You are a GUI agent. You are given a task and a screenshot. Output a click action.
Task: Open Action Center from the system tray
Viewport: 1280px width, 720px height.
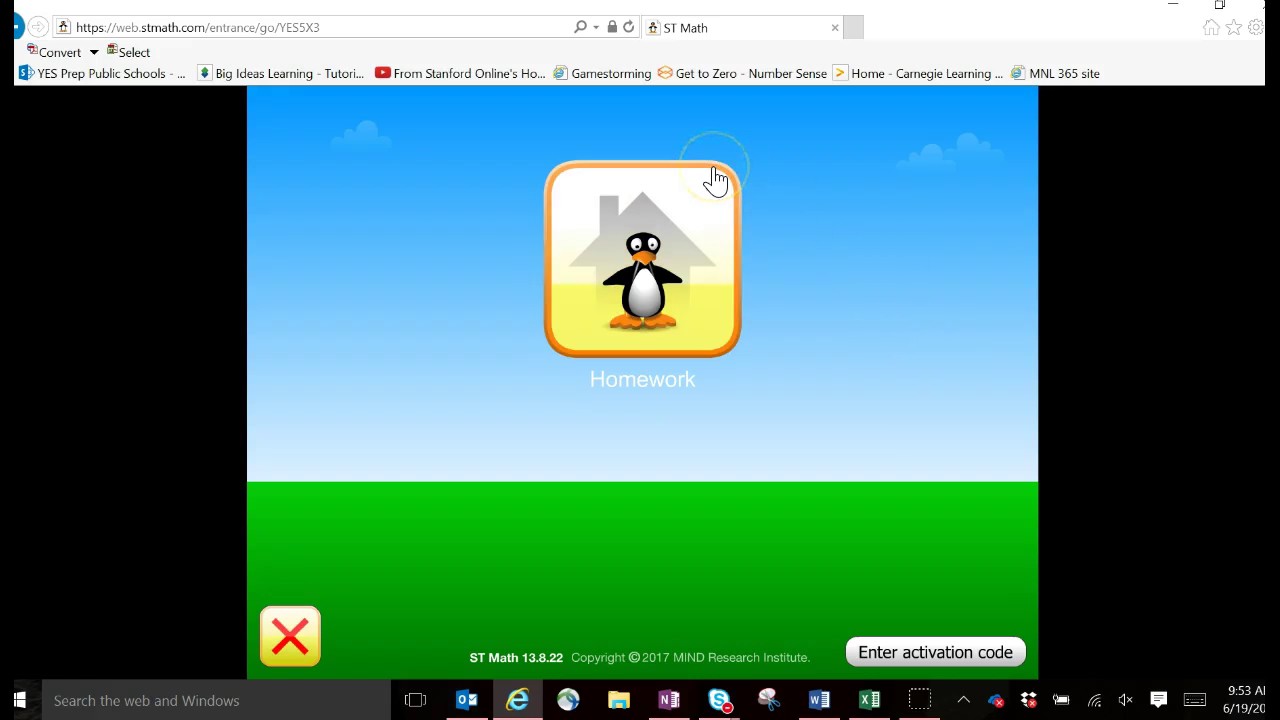coord(1158,700)
